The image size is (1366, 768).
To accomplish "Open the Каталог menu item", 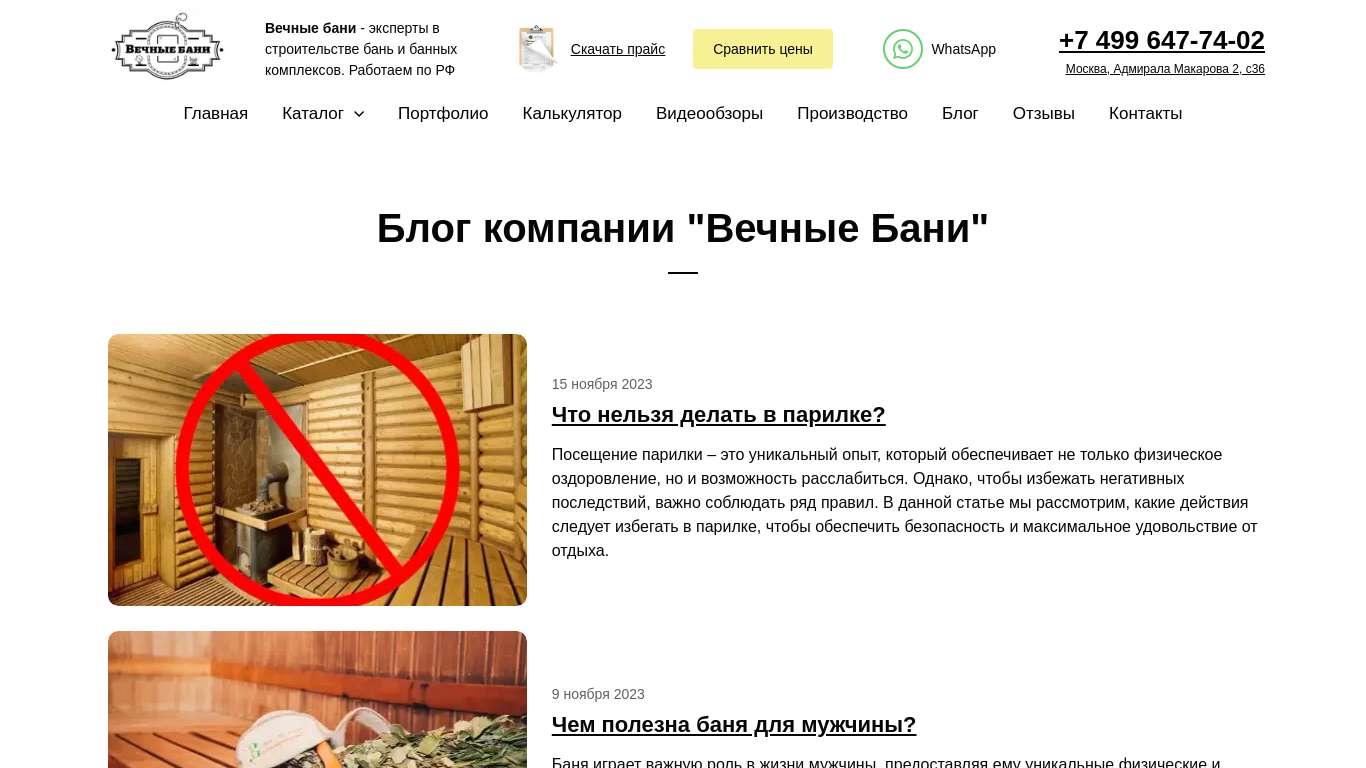I will (x=313, y=114).
